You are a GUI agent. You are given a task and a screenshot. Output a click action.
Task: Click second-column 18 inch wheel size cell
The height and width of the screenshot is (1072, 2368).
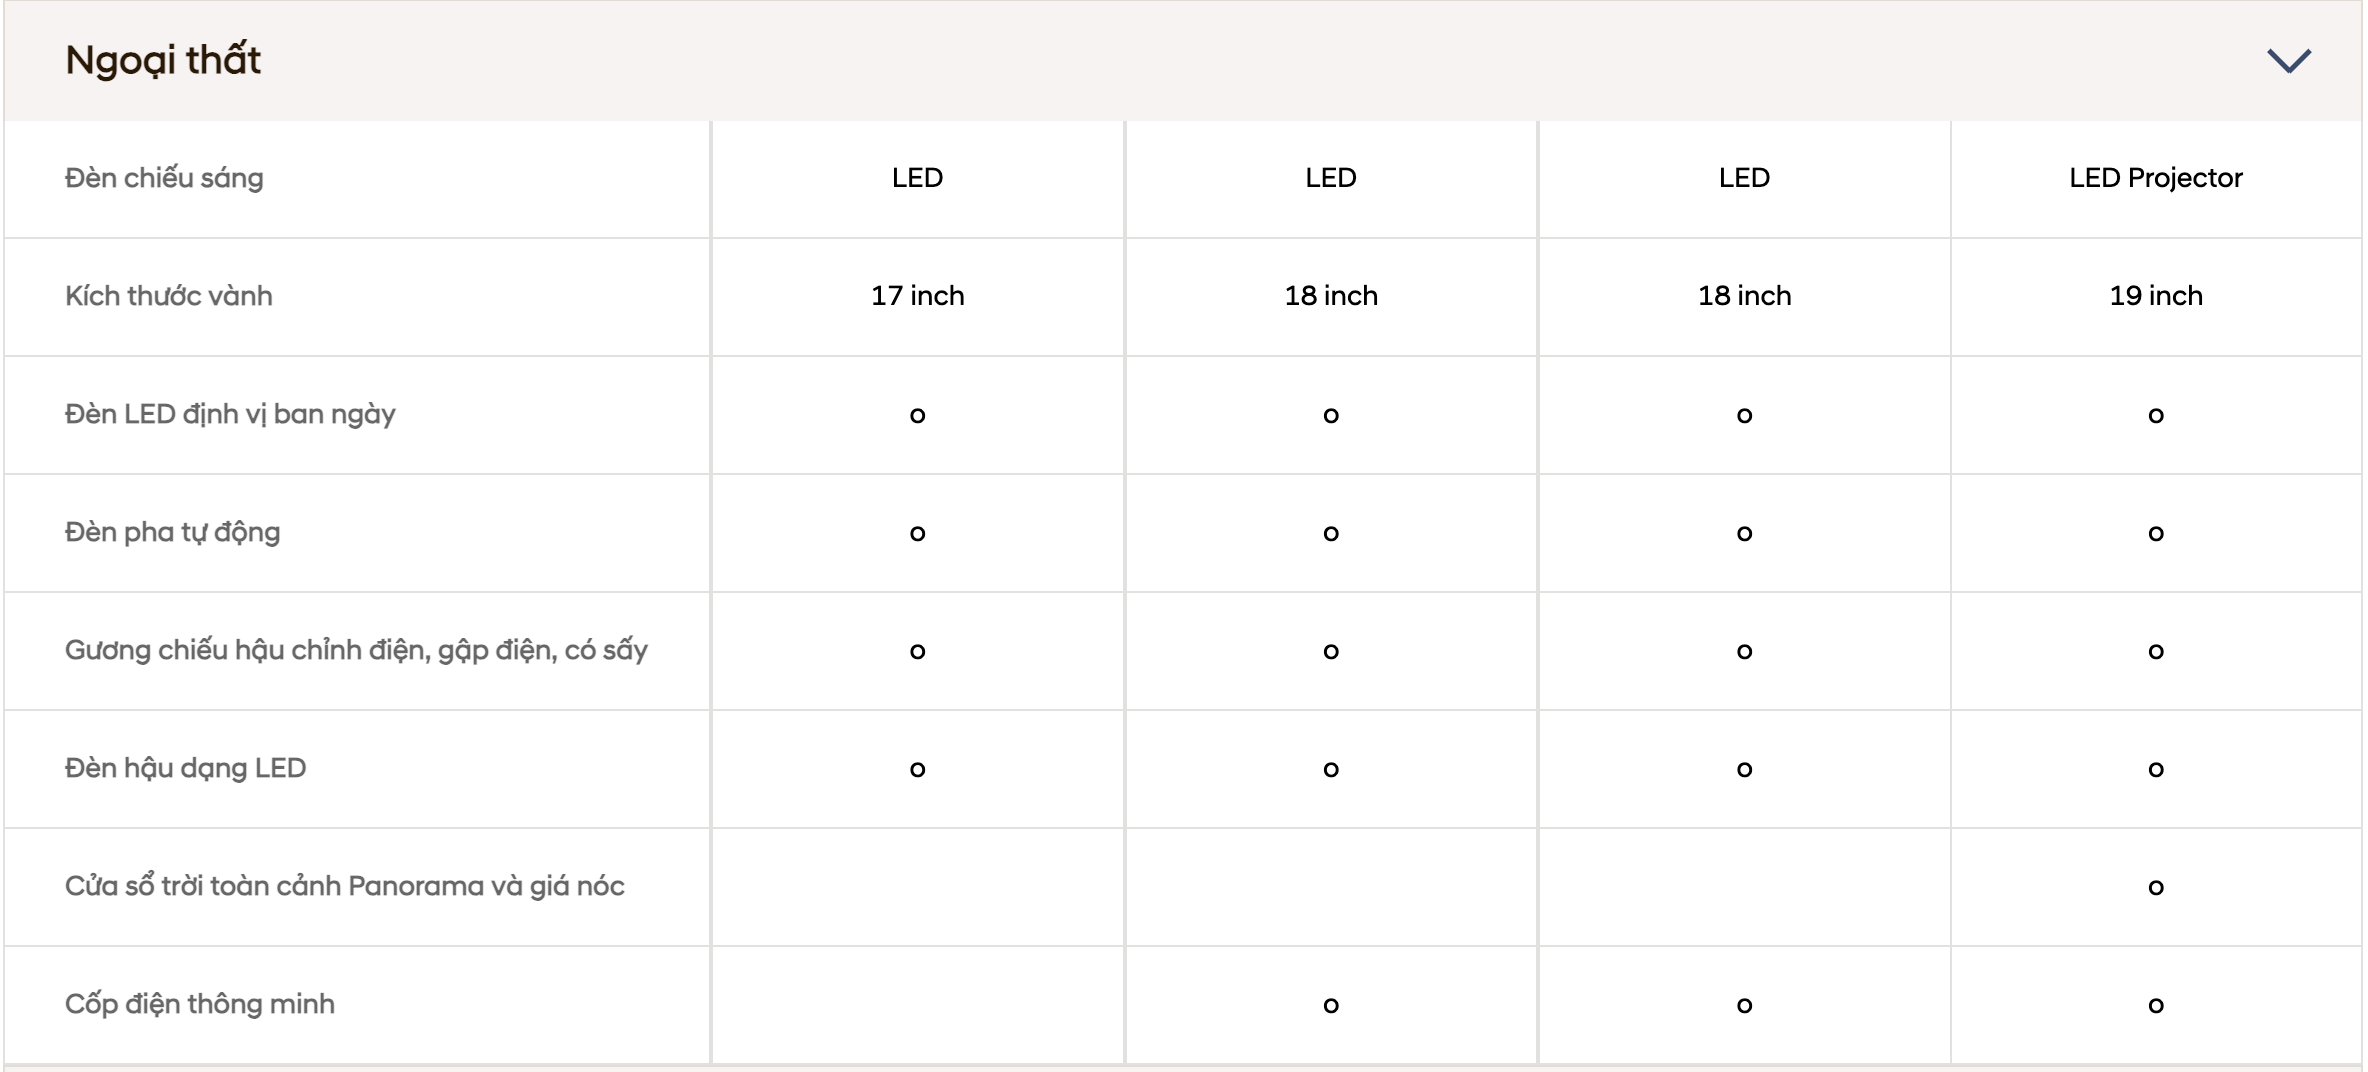(1330, 296)
